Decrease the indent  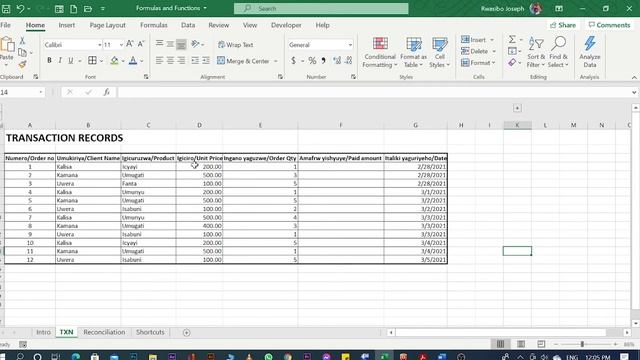pyautogui.click(x=195, y=61)
